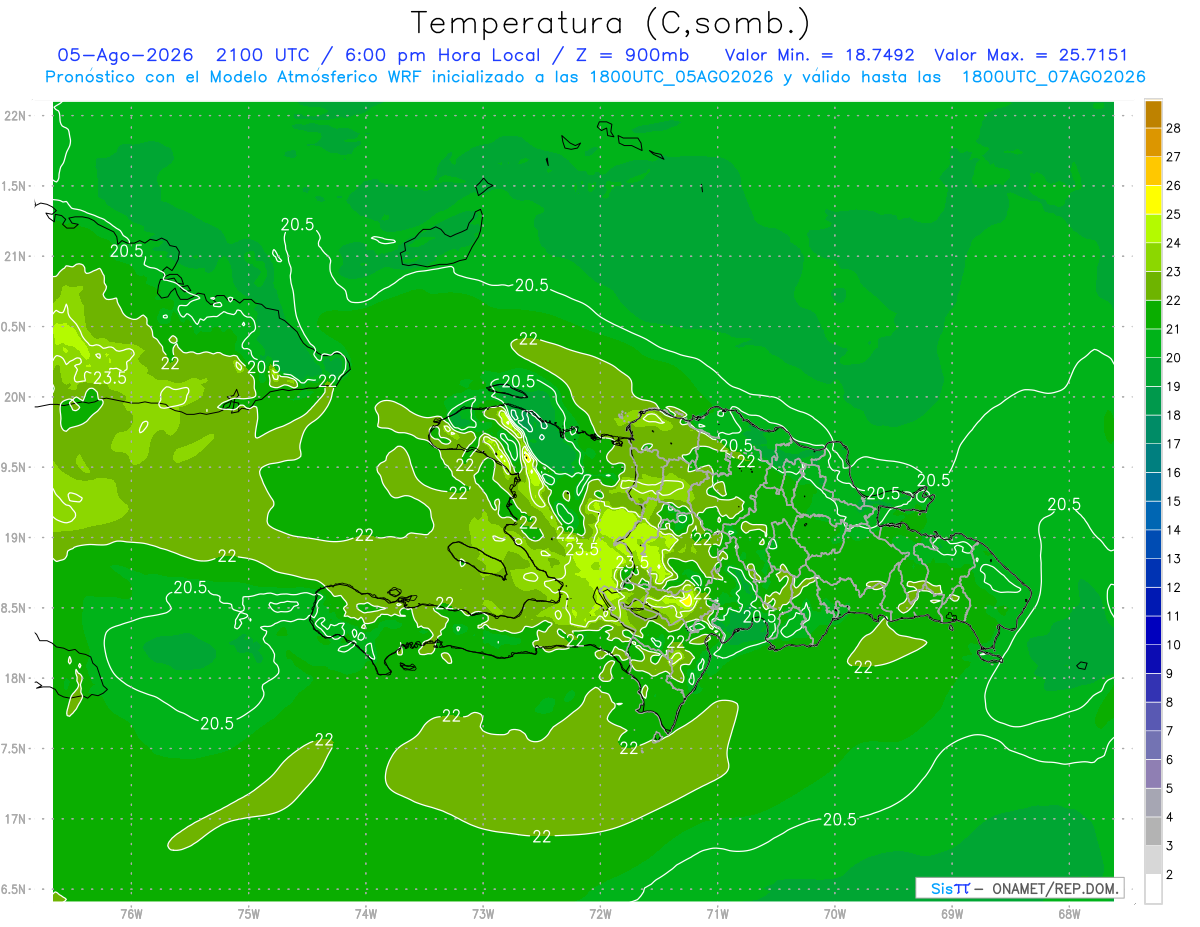
Task: Click color scale label 10
Action: 1174,645
